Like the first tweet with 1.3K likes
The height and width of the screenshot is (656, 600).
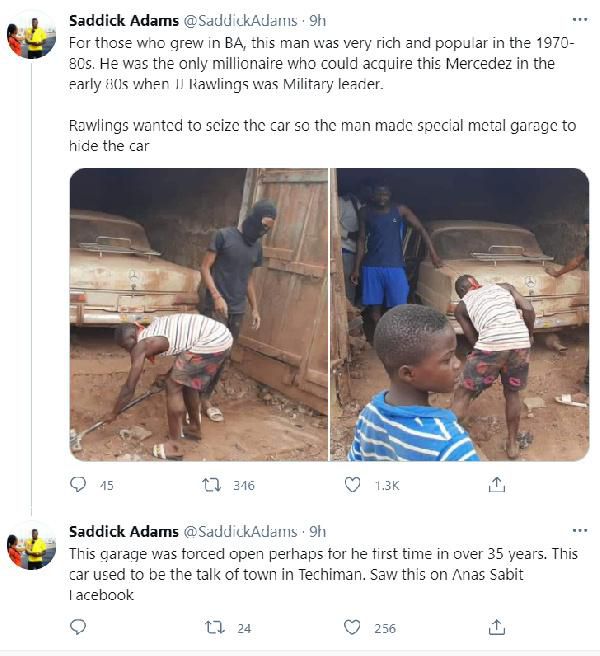[x=352, y=485]
